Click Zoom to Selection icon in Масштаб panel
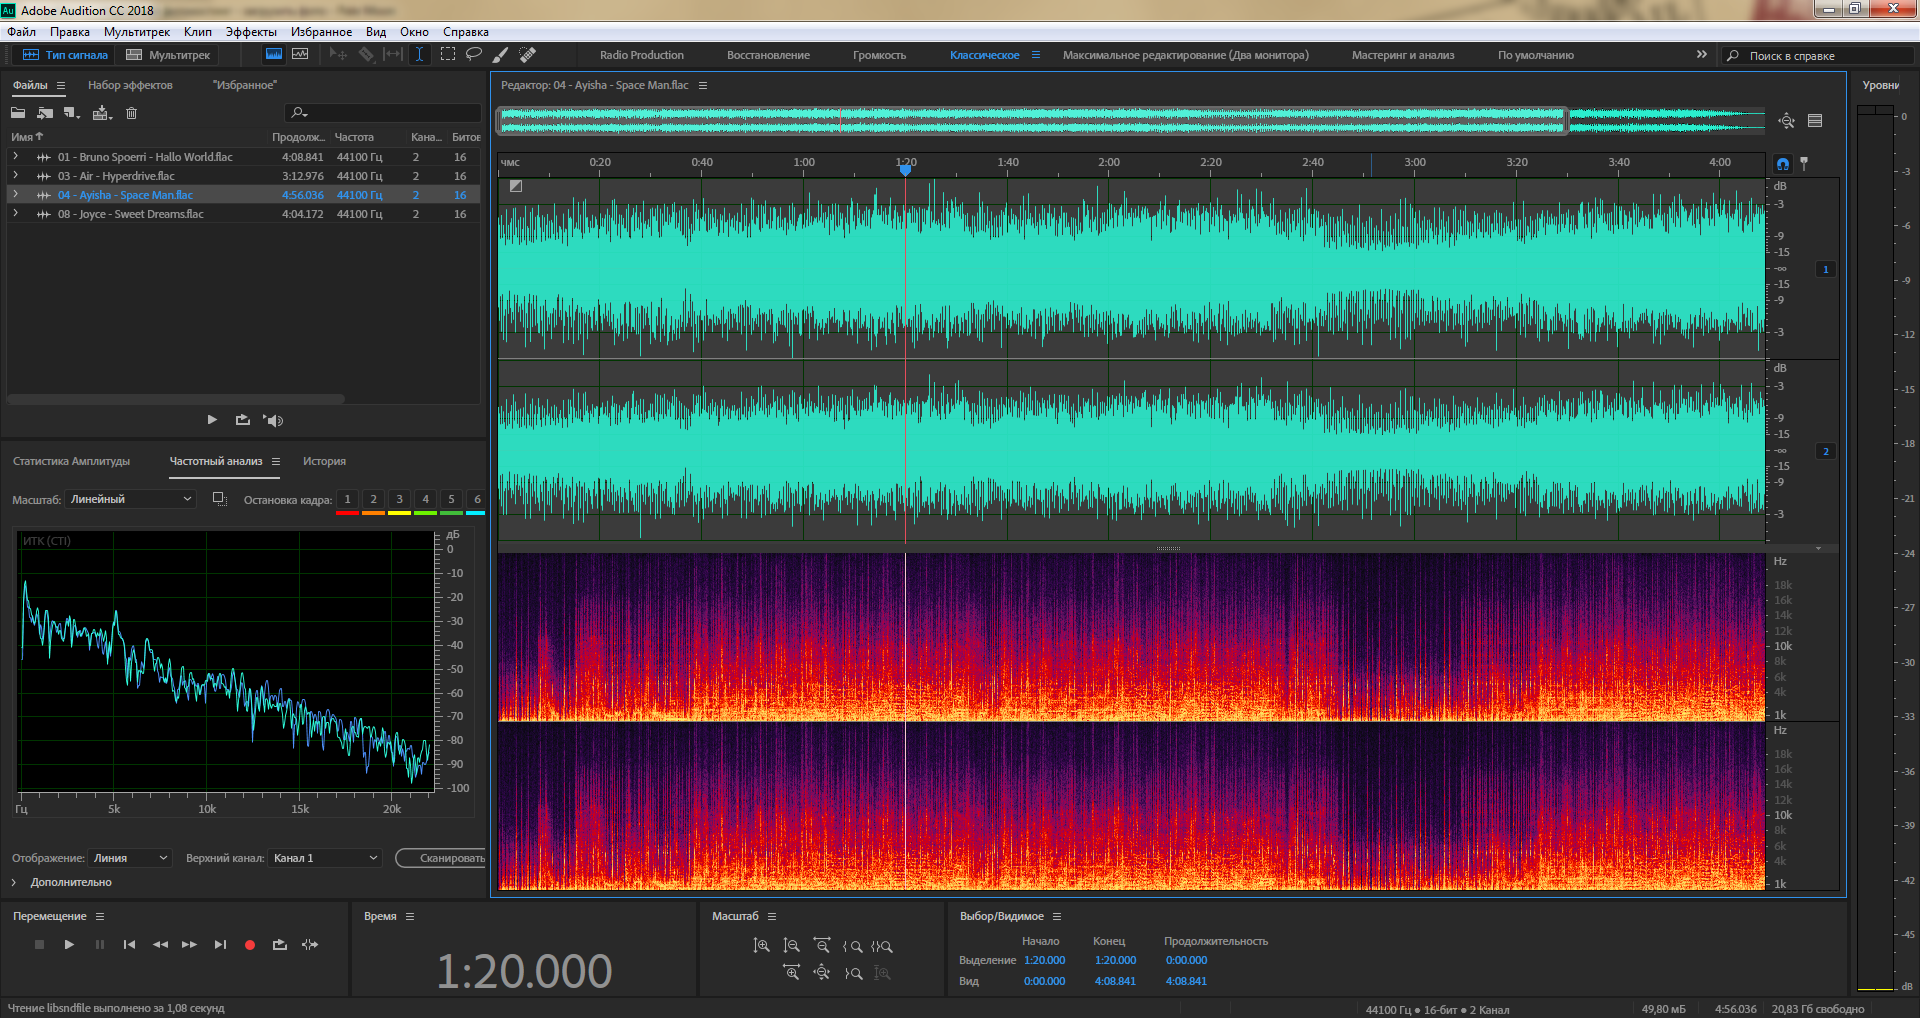Screen dimensions: 1920x1018 [x=882, y=946]
